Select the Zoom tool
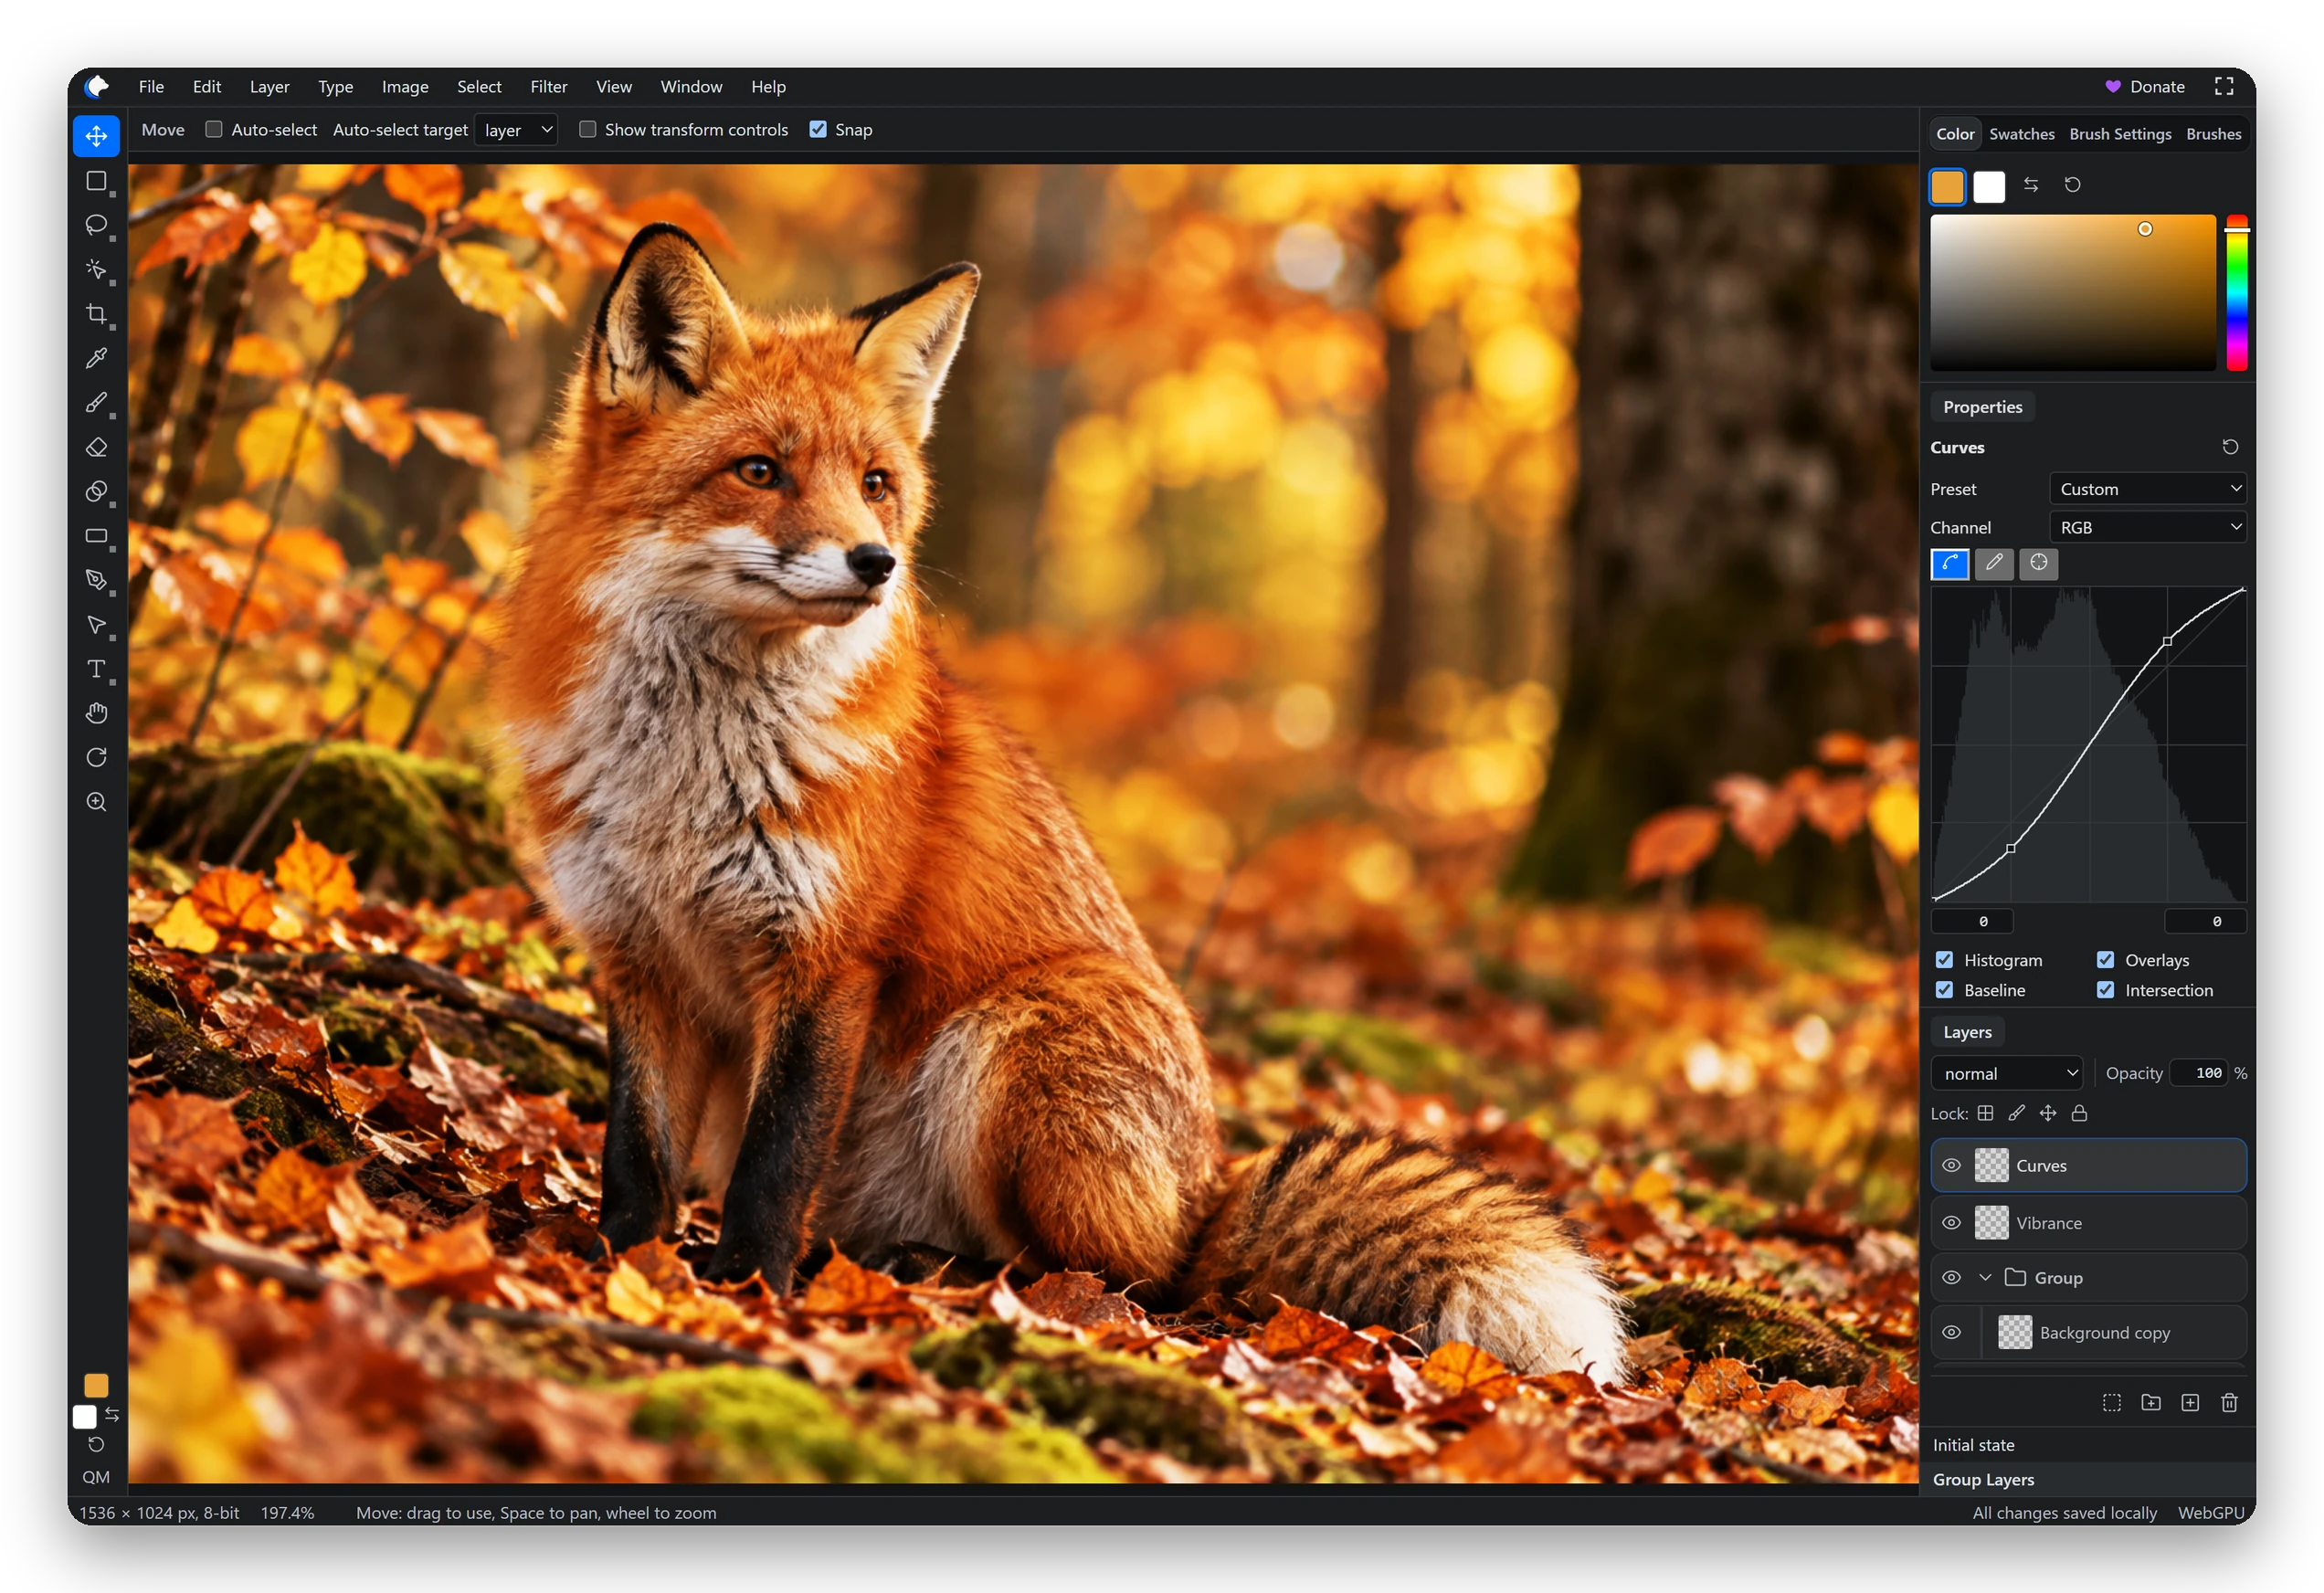This screenshot has height=1593, width=2324. point(96,802)
